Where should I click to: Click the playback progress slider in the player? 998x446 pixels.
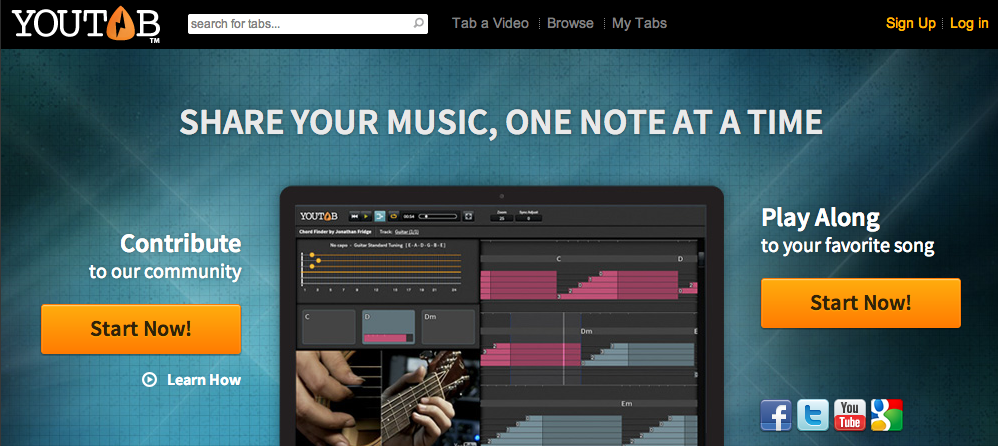point(437,216)
